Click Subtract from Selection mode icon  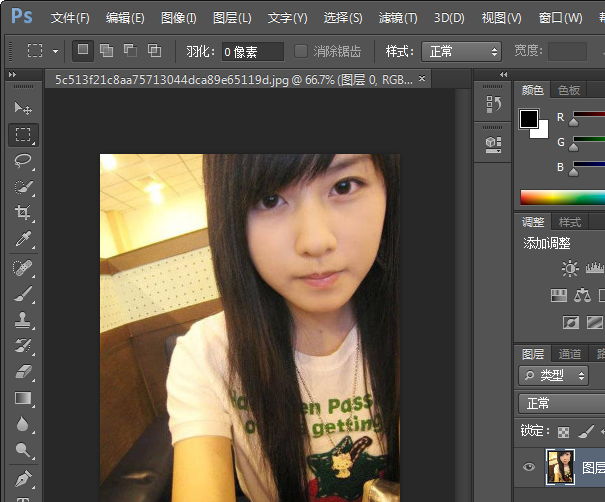pos(130,51)
